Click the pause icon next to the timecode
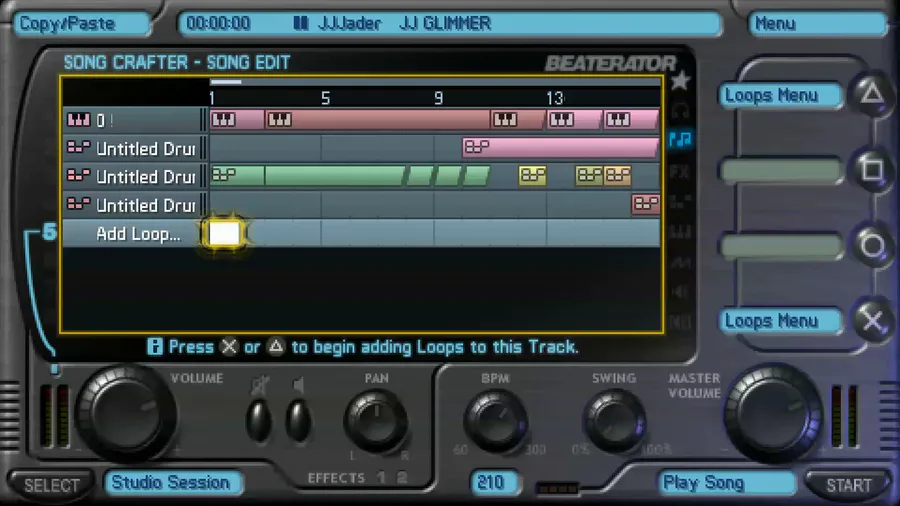900x506 pixels. [x=301, y=24]
